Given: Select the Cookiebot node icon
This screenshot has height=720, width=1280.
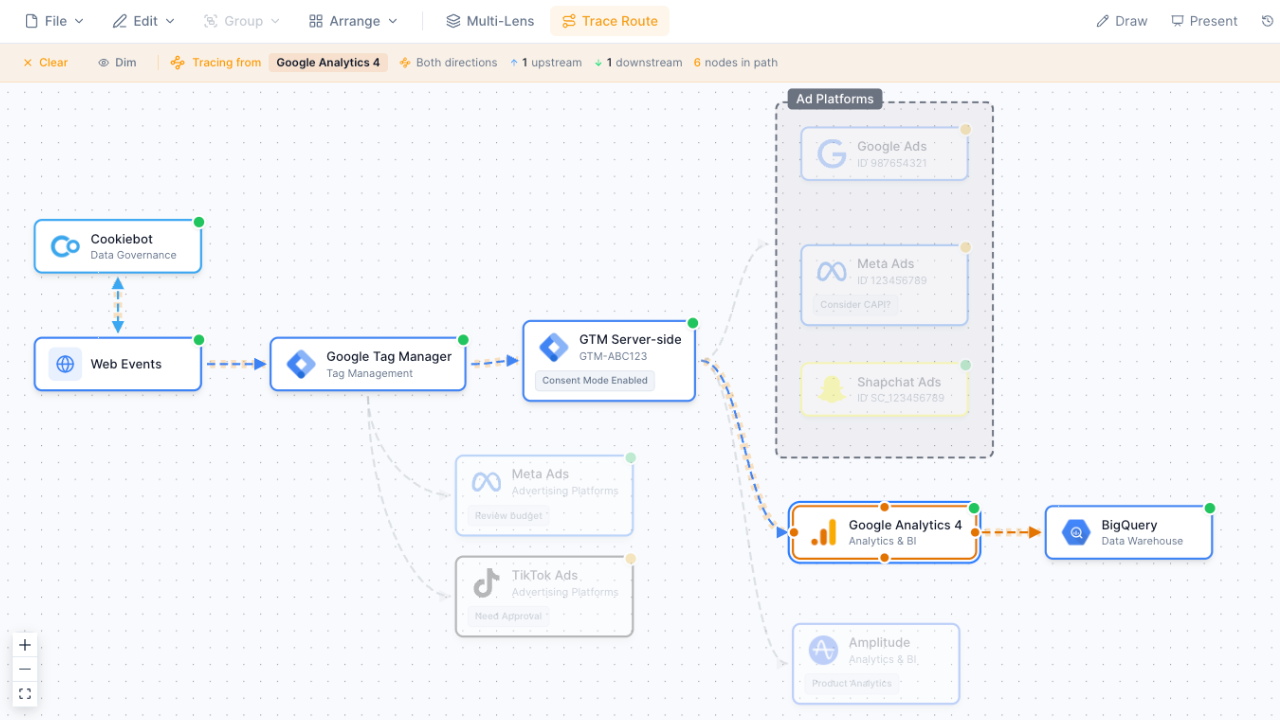Looking at the screenshot, I should click(x=63, y=245).
